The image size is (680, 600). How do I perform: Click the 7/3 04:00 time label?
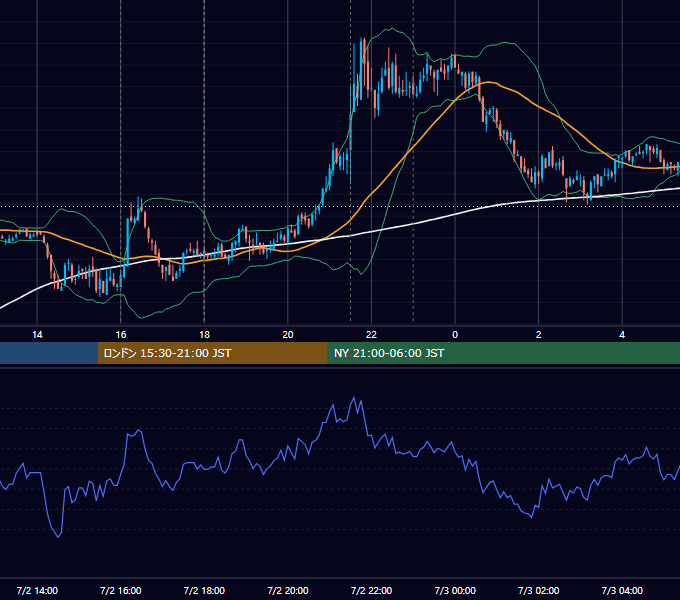coord(622,590)
